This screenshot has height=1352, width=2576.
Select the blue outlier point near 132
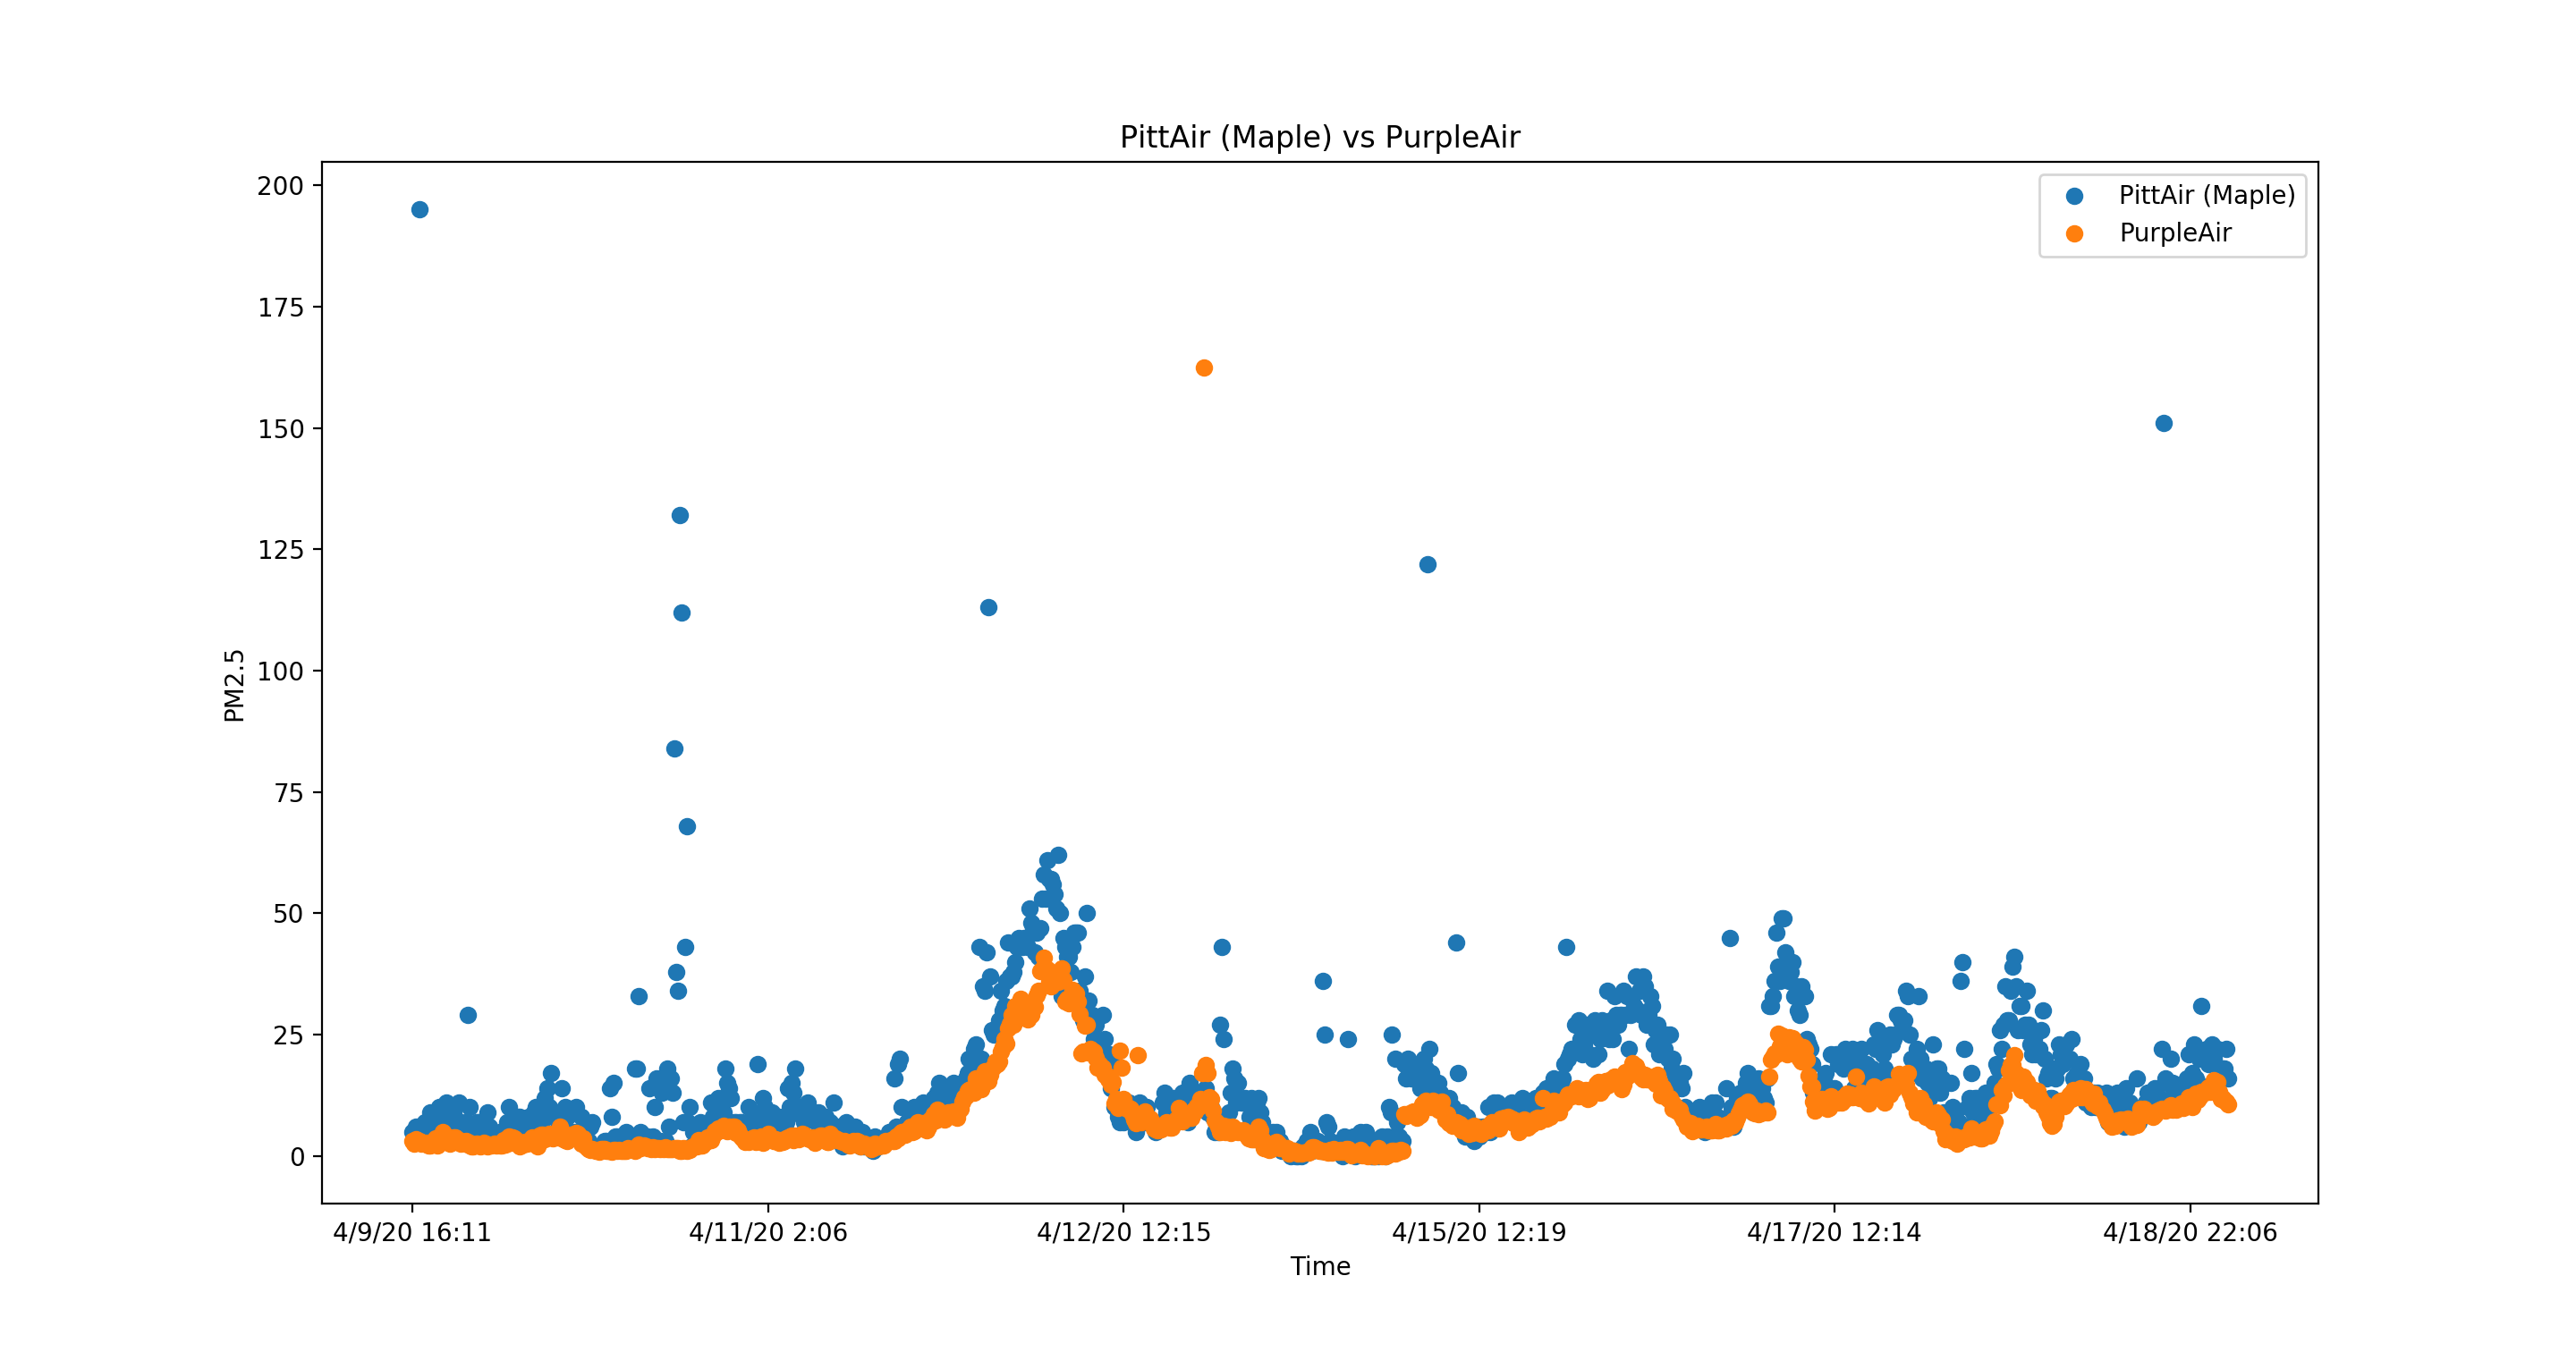680,516
